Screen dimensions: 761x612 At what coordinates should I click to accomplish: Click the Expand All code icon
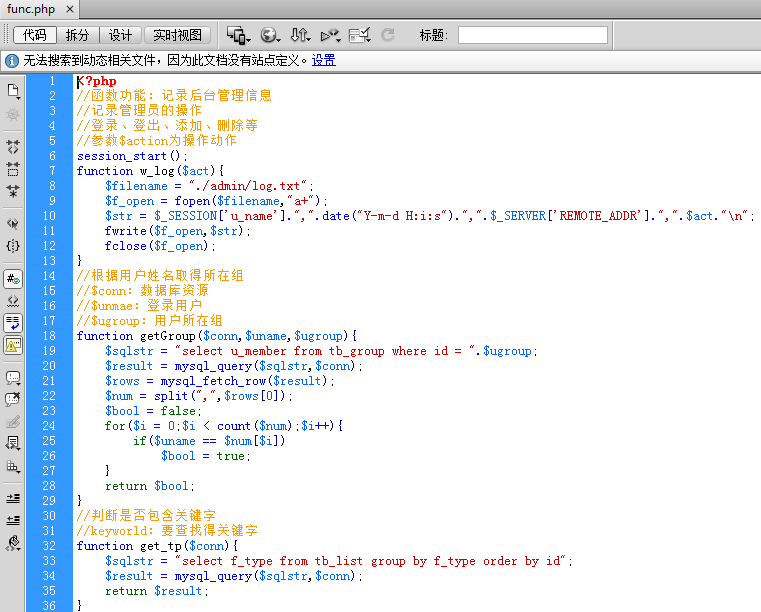click(x=13, y=190)
